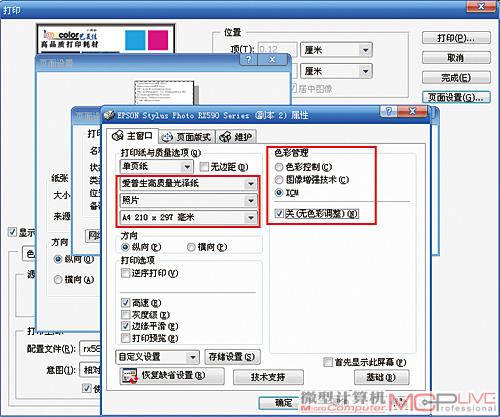Click the 页面设置(G)... button
The image size is (500, 417).
tap(456, 97)
